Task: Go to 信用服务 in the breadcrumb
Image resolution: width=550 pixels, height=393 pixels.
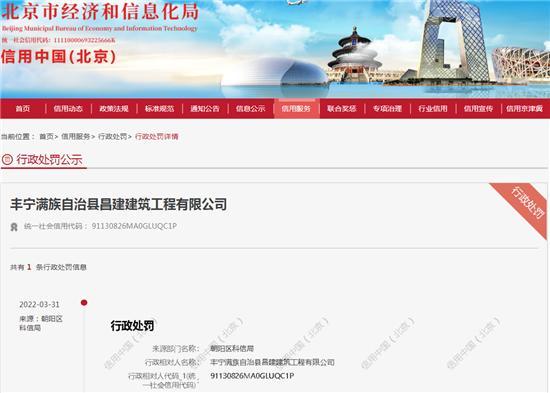Action: coord(75,136)
